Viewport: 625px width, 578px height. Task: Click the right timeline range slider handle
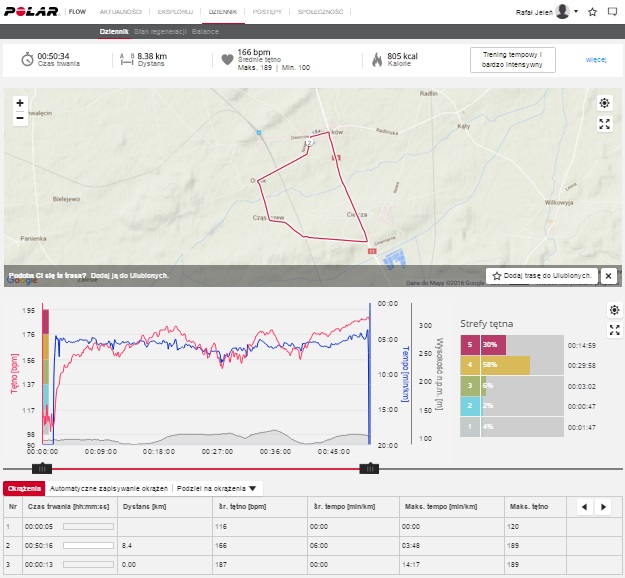tap(369, 468)
